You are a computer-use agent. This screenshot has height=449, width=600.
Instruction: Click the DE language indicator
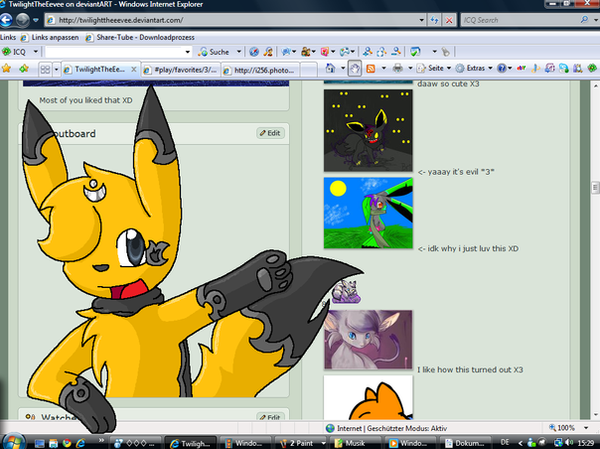tap(505, 442)
